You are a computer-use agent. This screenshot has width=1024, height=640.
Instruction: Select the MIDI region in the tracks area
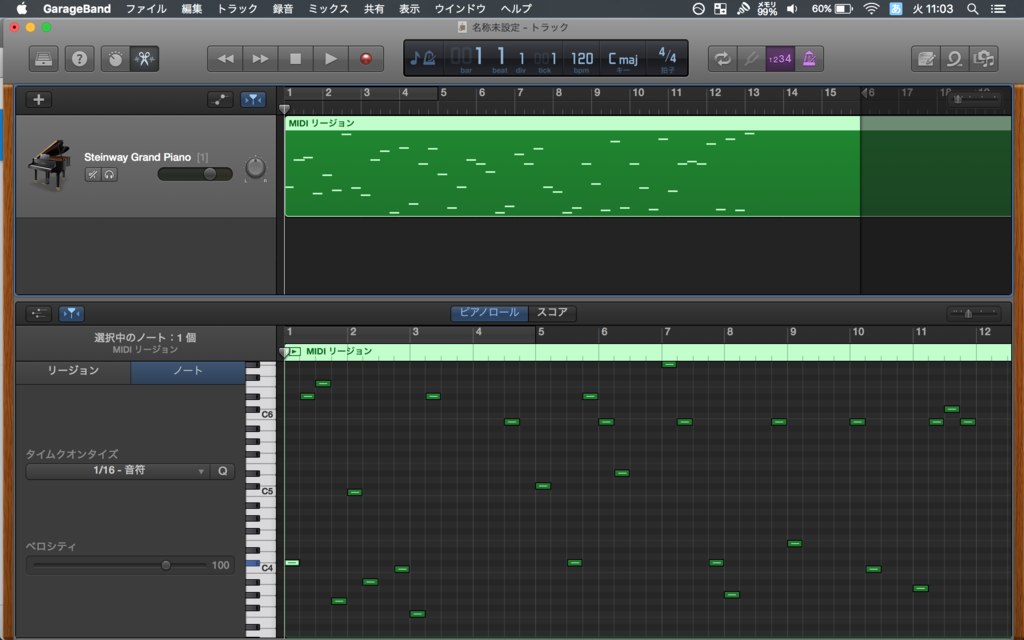coord(572,167)
